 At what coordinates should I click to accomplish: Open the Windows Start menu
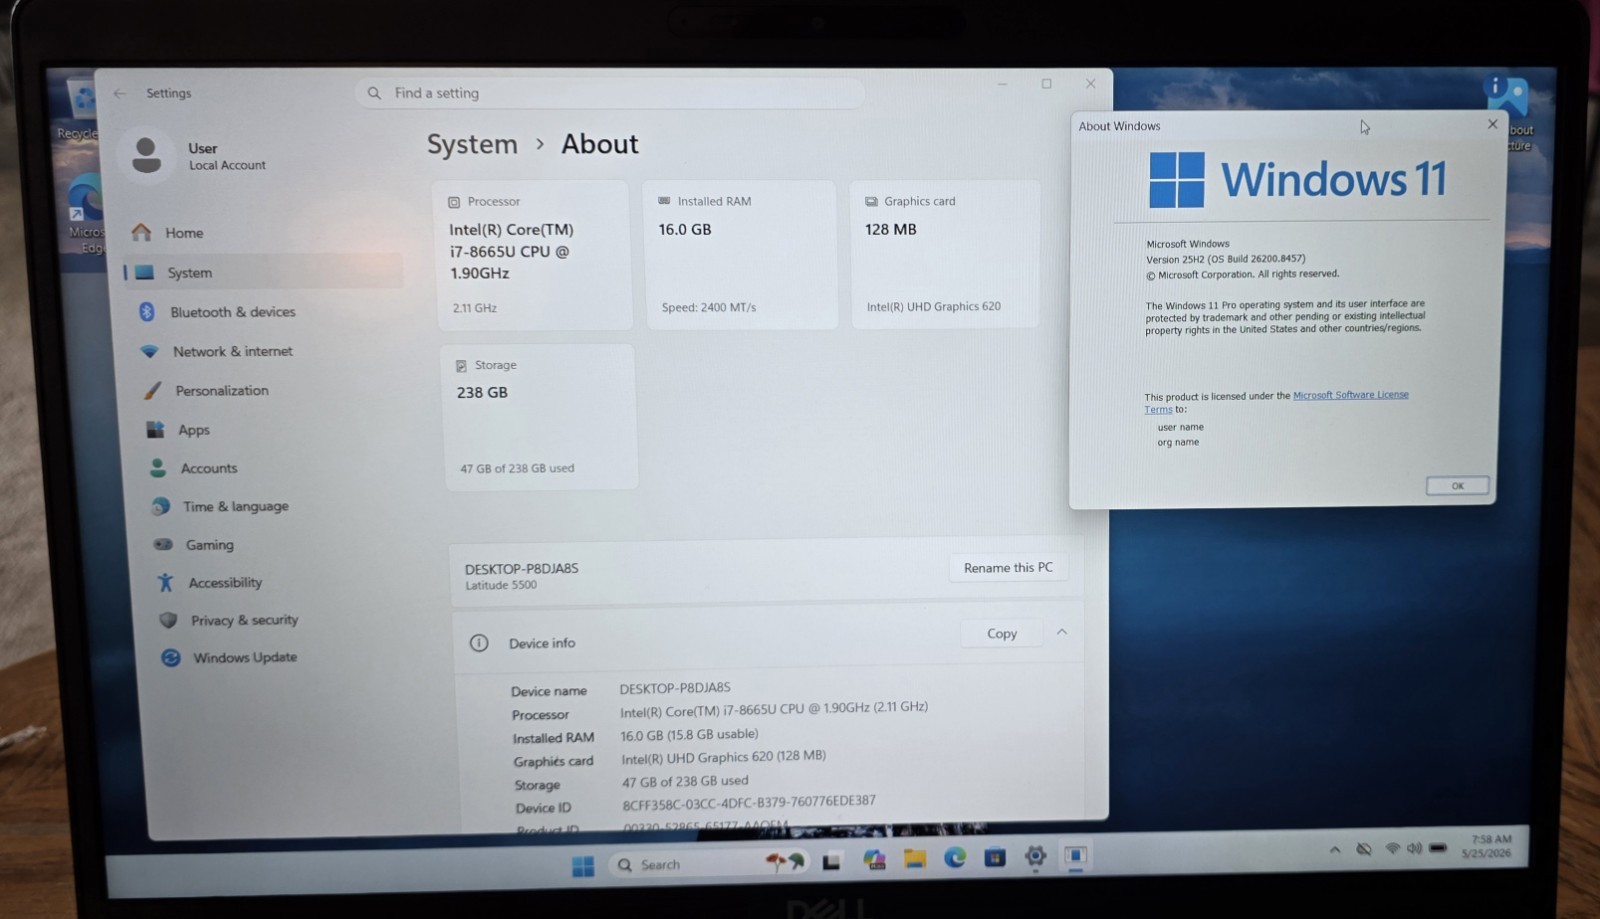click(582, 865)
